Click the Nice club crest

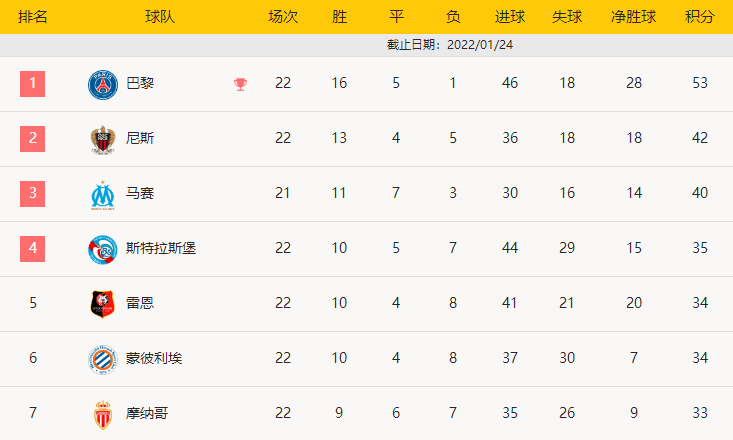(x=103, y=139)
